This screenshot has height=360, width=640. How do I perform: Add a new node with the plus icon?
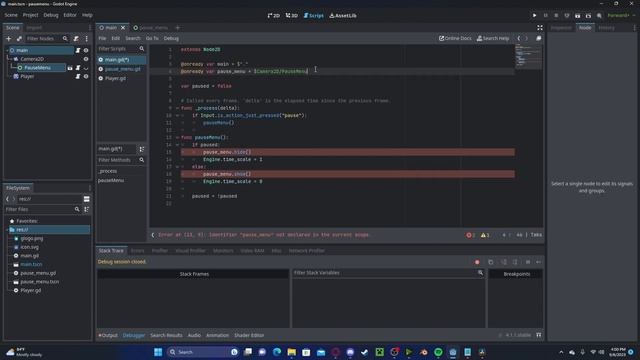(9, 38)
